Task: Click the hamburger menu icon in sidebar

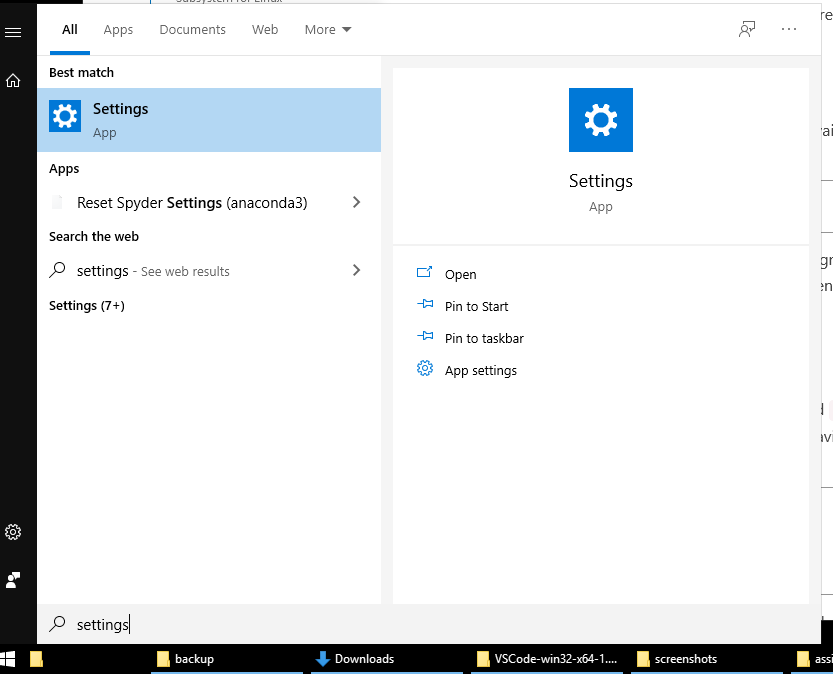Action: tap(13, 32)
